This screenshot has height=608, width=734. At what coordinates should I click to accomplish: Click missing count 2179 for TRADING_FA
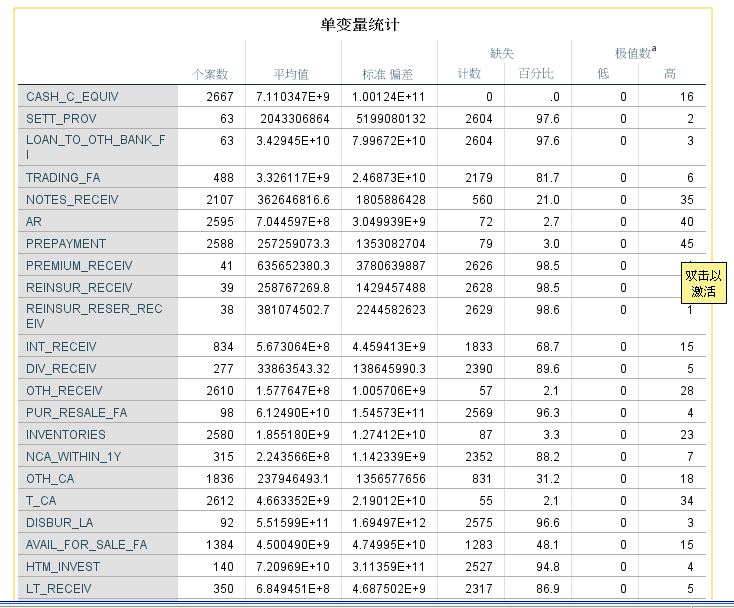click(479, 177)
